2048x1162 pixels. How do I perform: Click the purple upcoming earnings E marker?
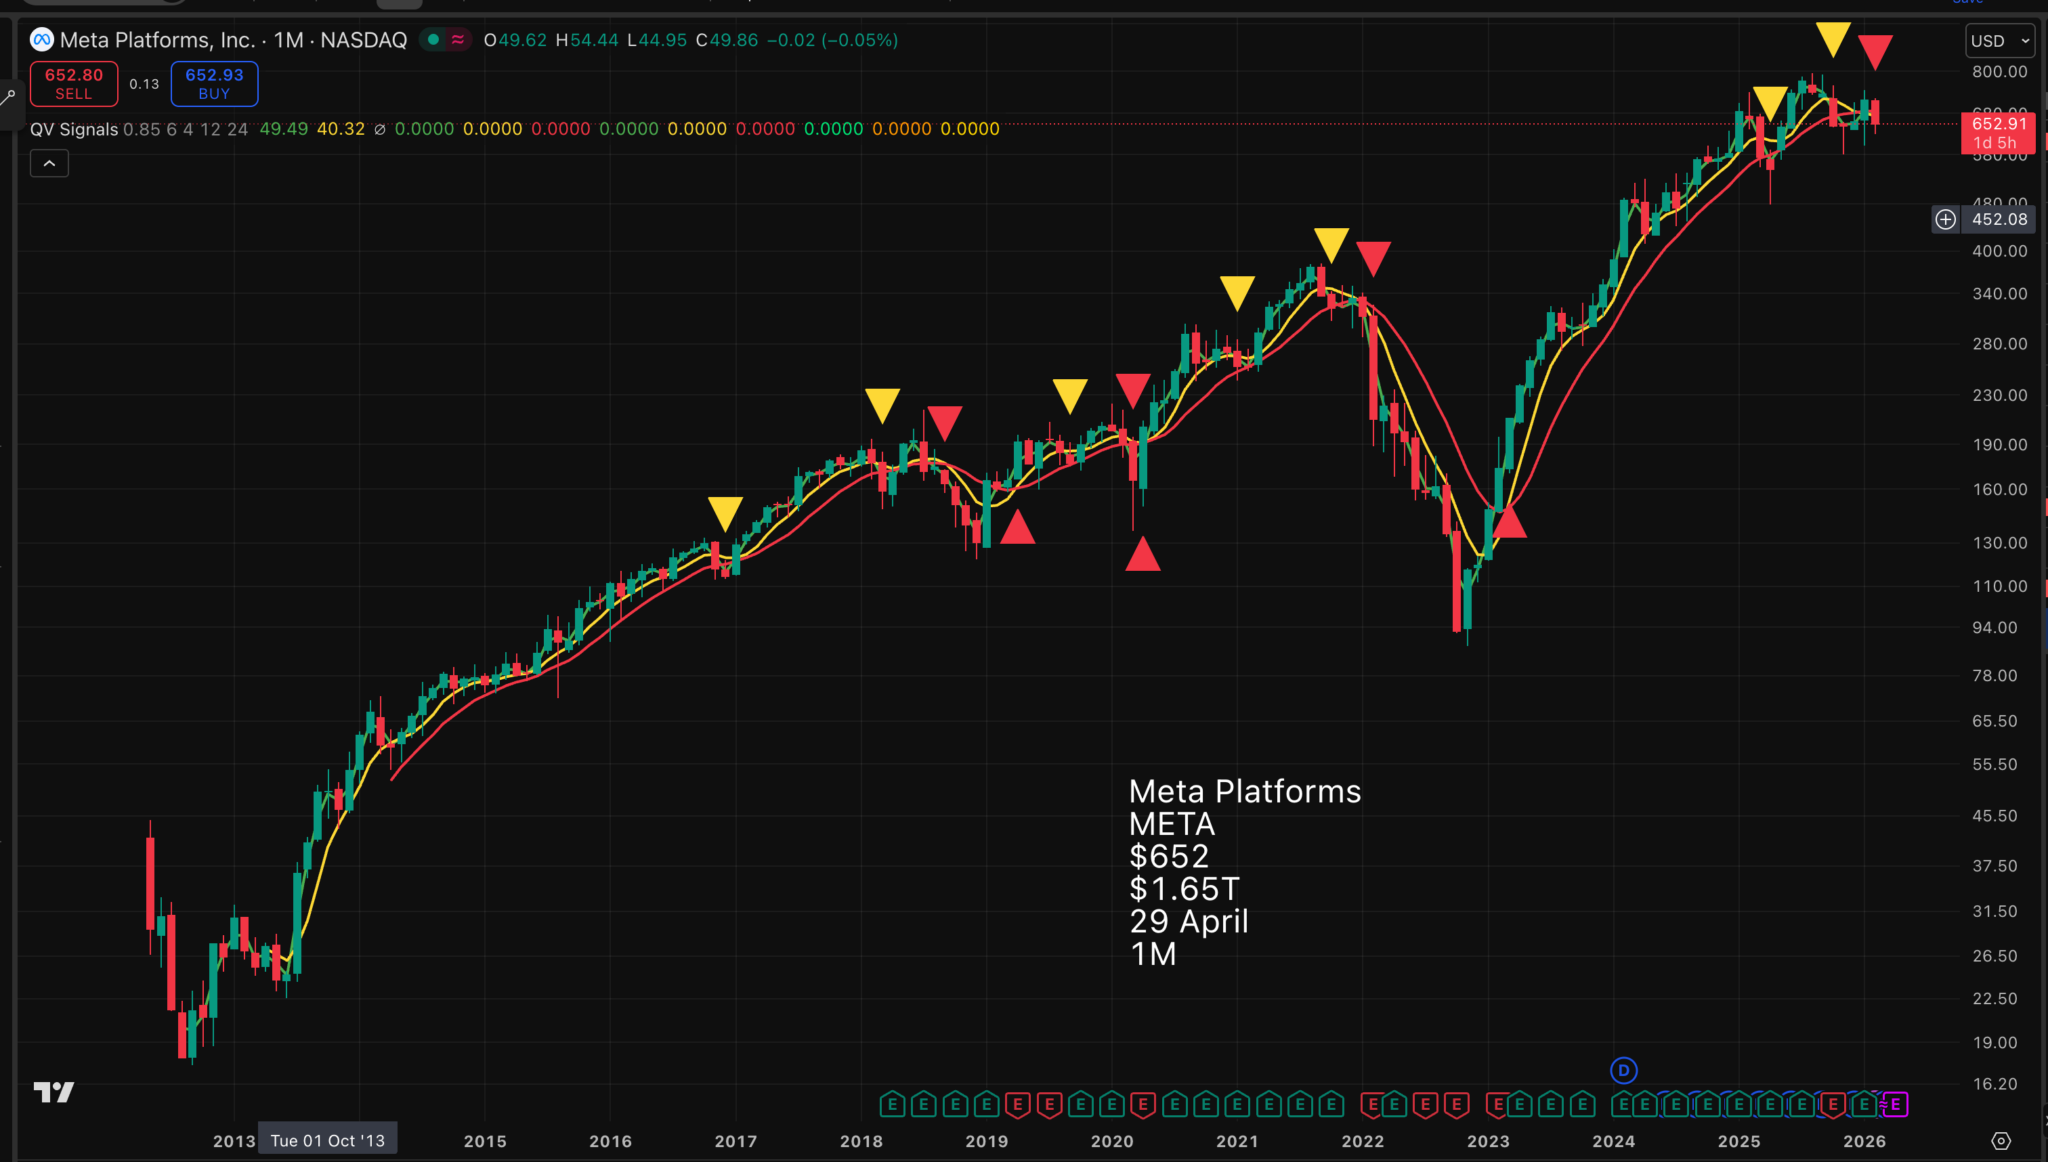pos(1895,1105)
